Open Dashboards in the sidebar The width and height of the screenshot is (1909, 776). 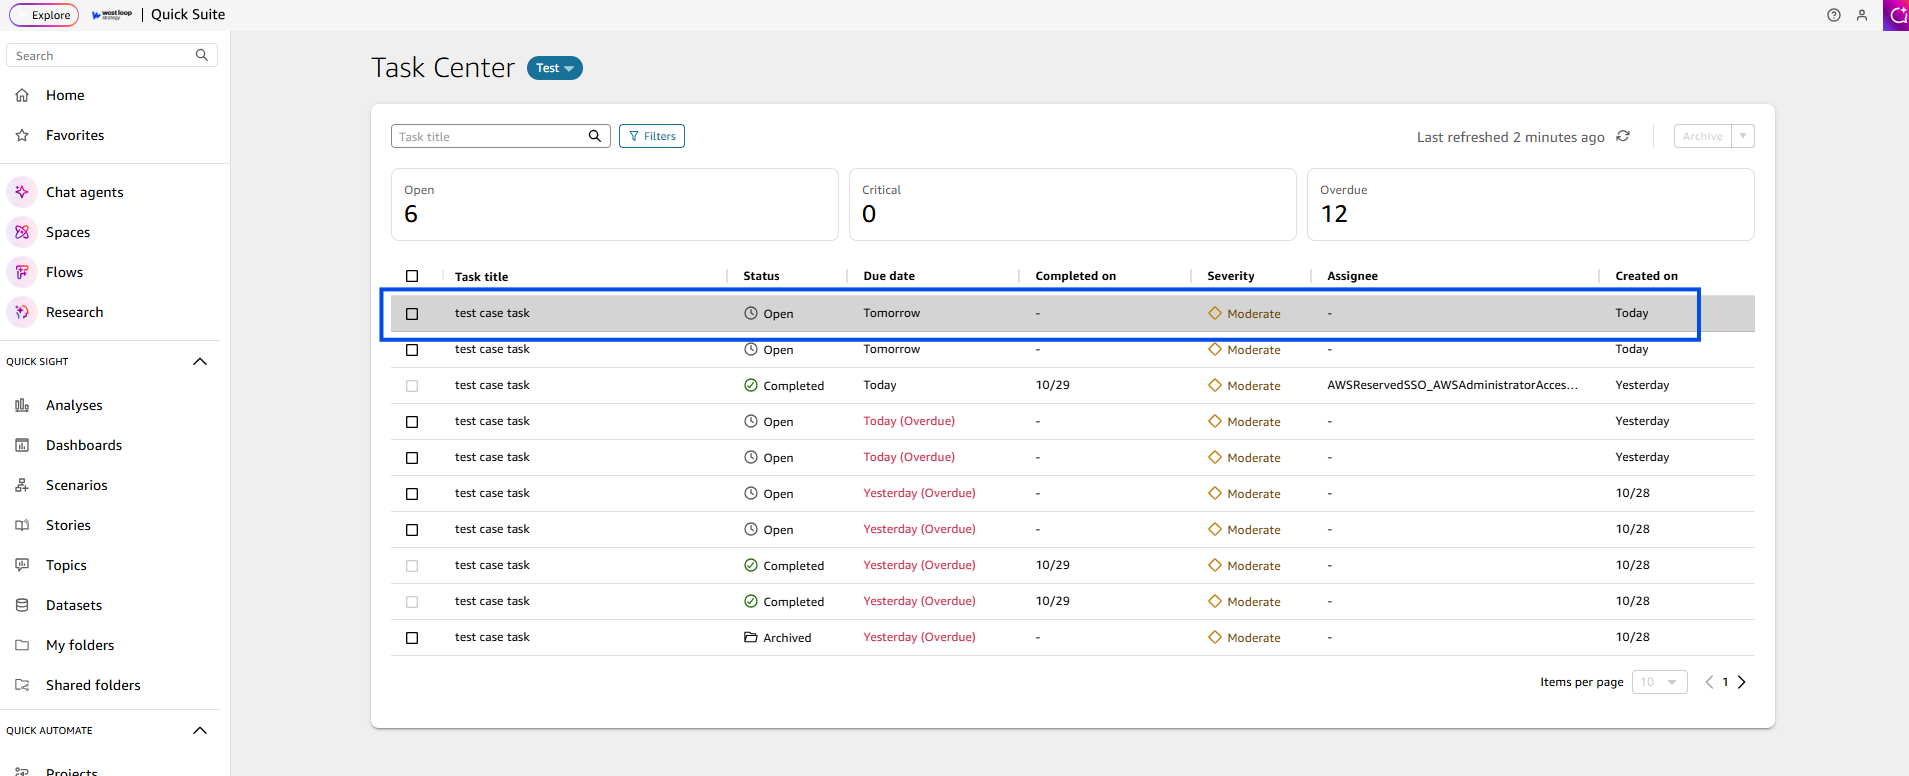point(84,445)
